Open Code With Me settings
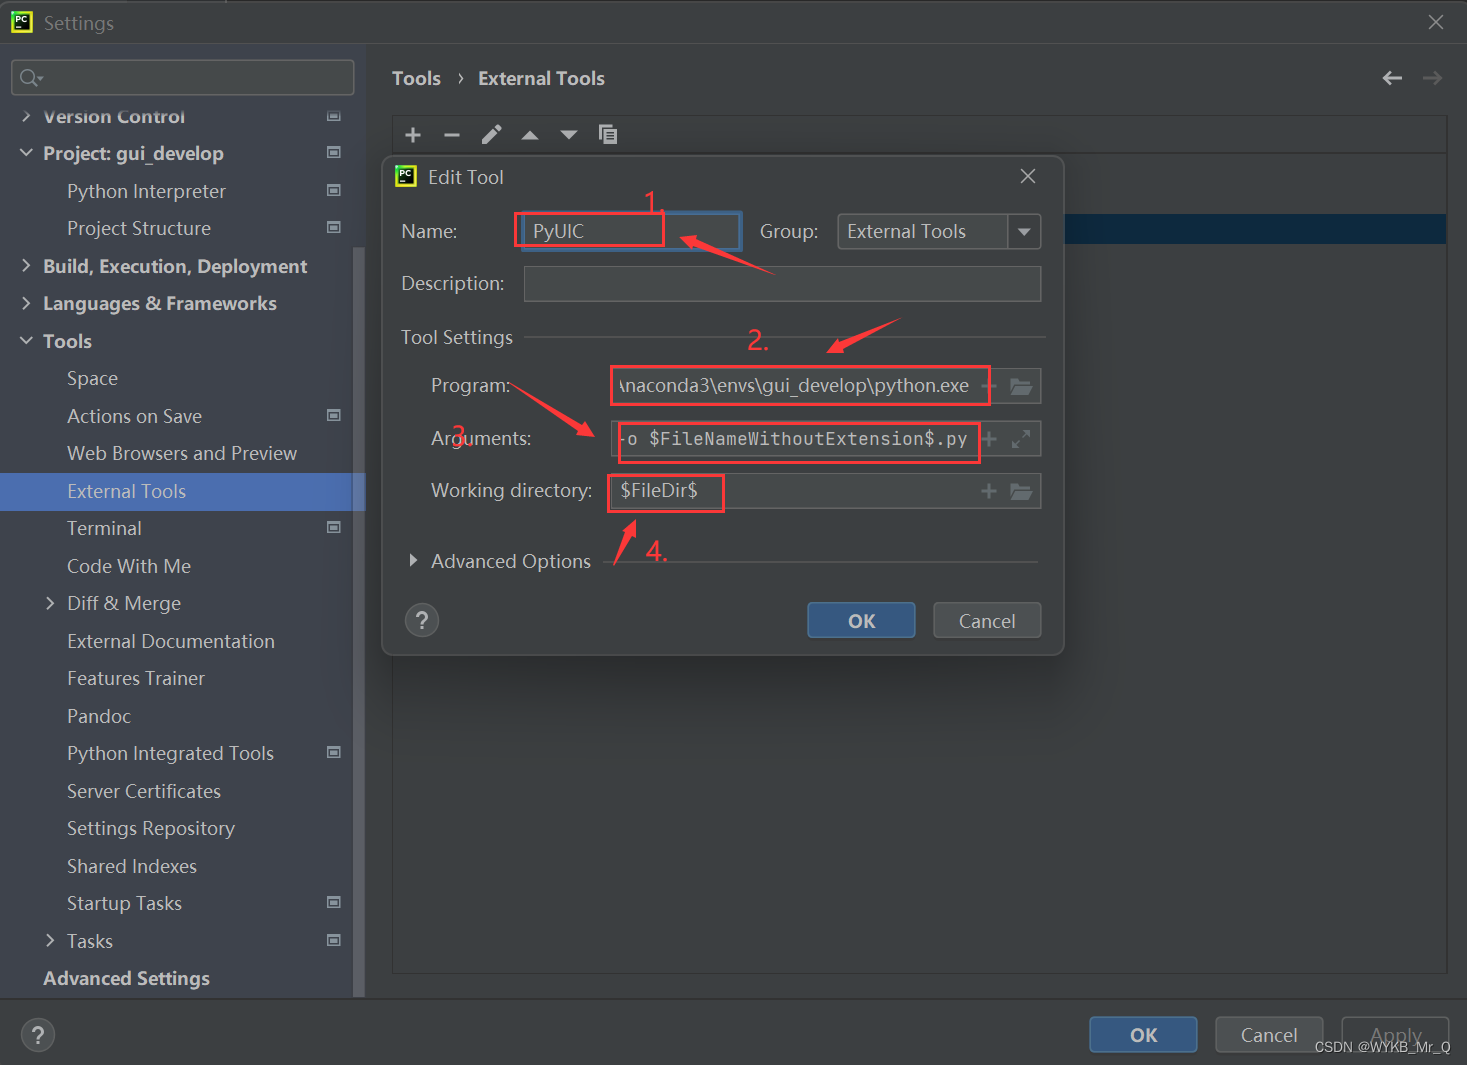1467x1065 pixels. point(129,566)
